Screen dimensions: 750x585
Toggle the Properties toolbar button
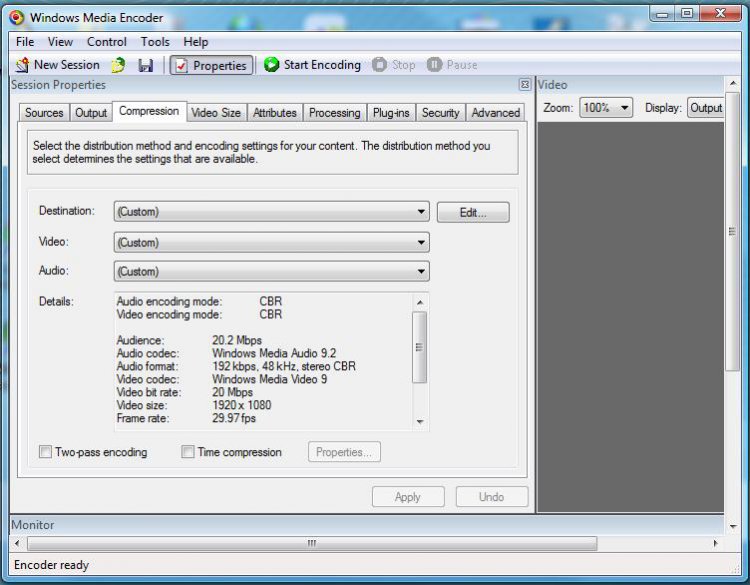(211, 65)
